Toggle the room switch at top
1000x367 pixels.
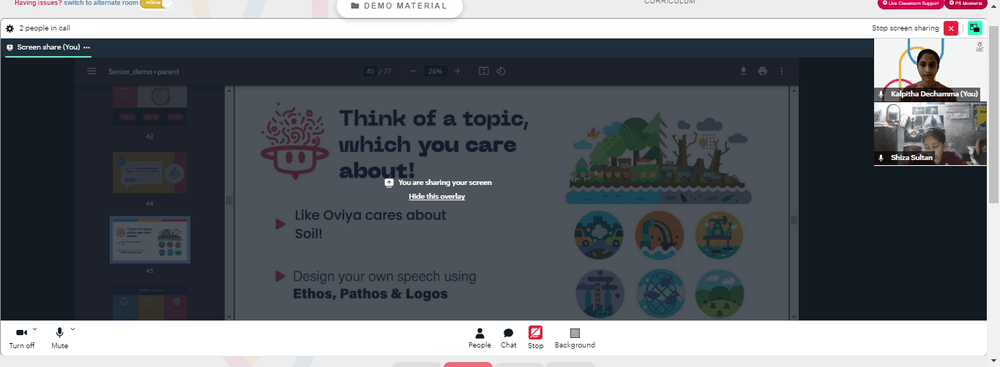coord(156,3)
